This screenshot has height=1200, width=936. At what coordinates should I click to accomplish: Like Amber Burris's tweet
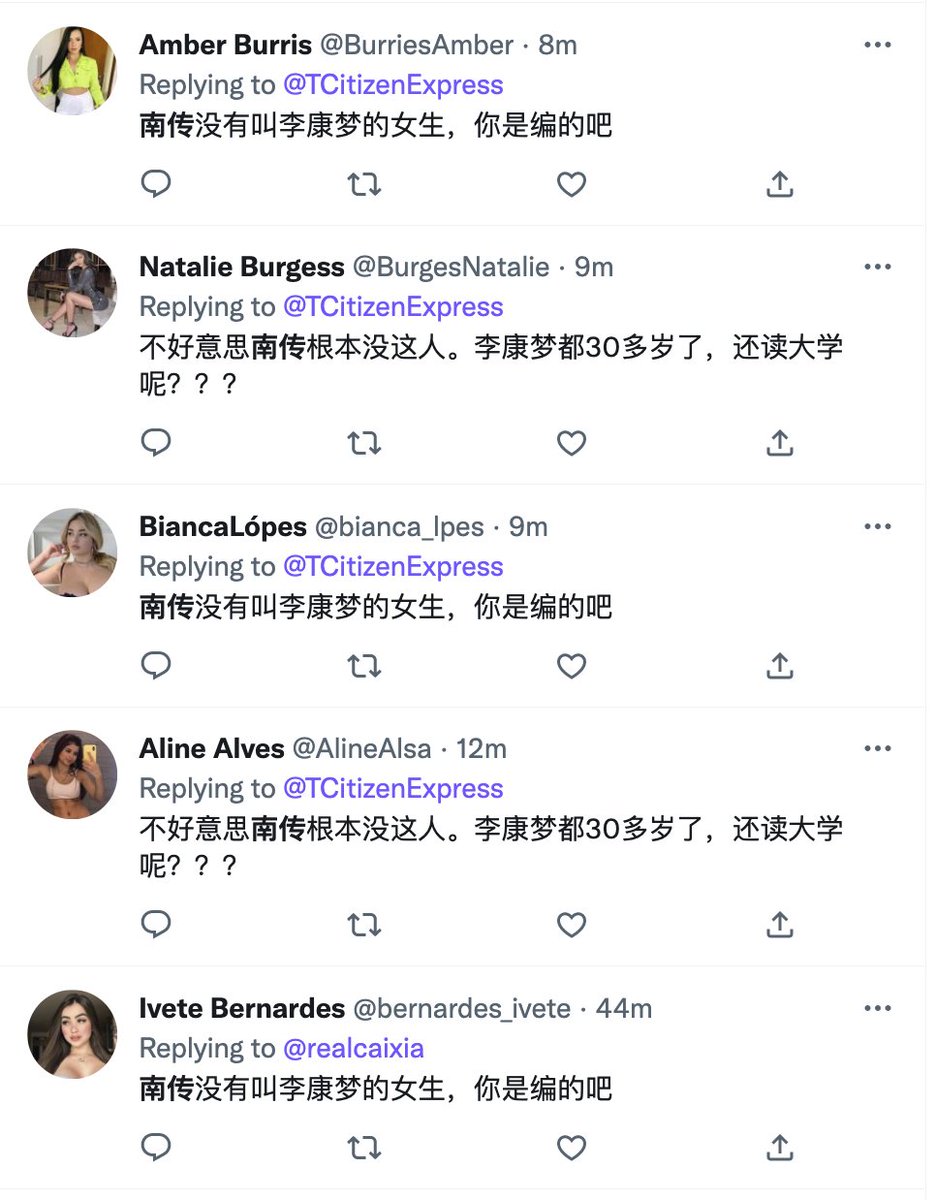(571, 184)
